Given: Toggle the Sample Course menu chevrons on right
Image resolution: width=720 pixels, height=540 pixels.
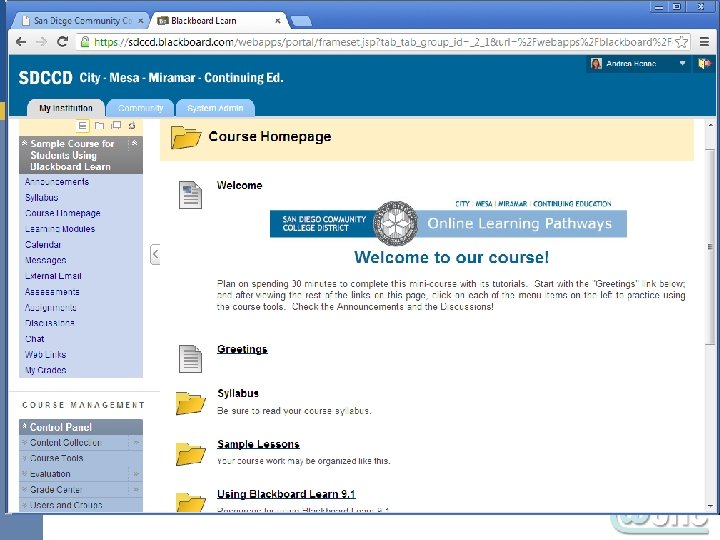Looking at the screenshot, I should coord(135,143).
